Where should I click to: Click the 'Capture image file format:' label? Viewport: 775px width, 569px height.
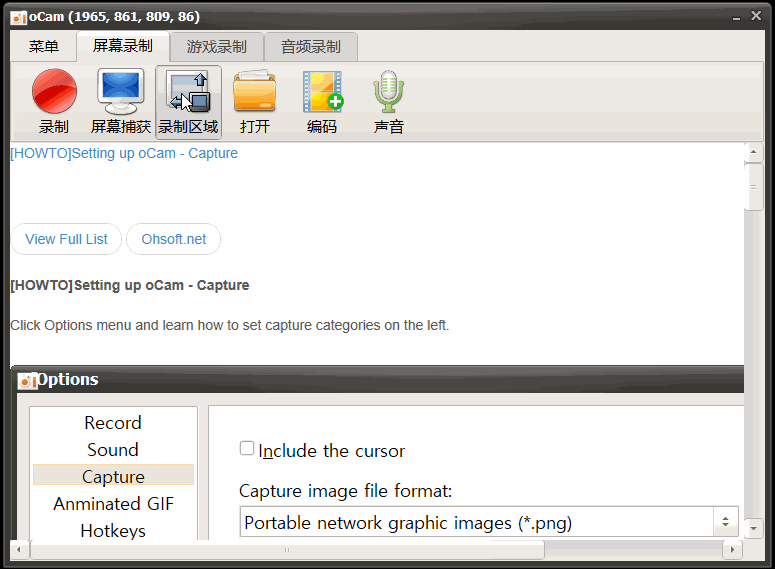(345, 491)
